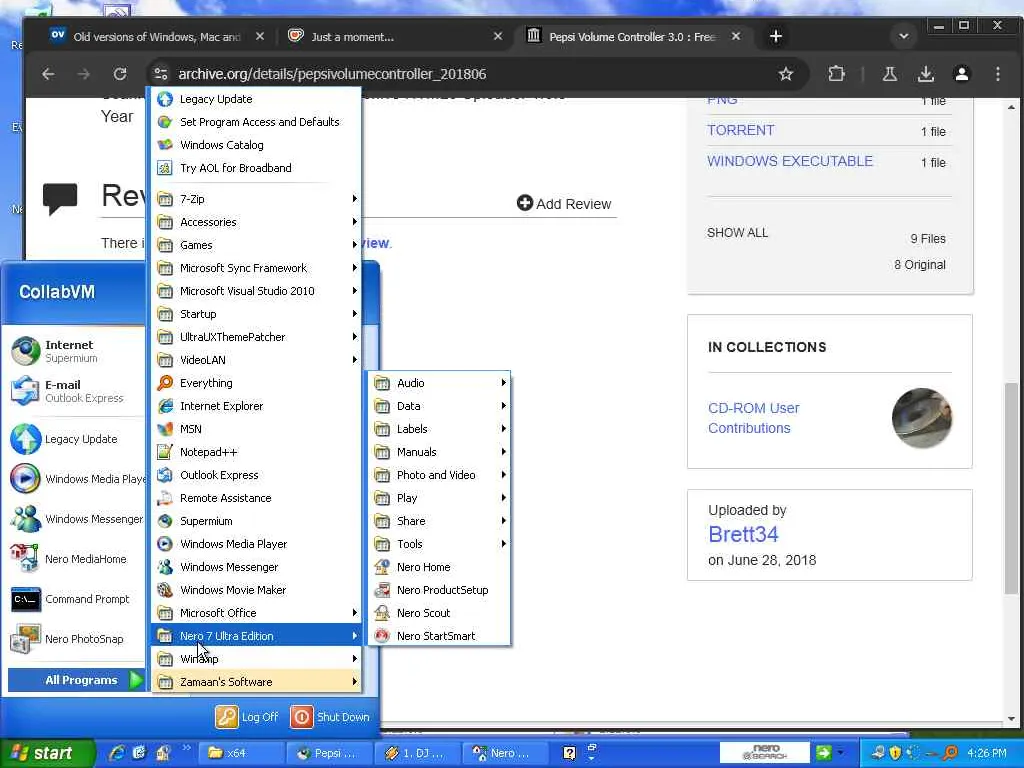
Task: Open Outlook Express in programs list
Action: (257, 475)
